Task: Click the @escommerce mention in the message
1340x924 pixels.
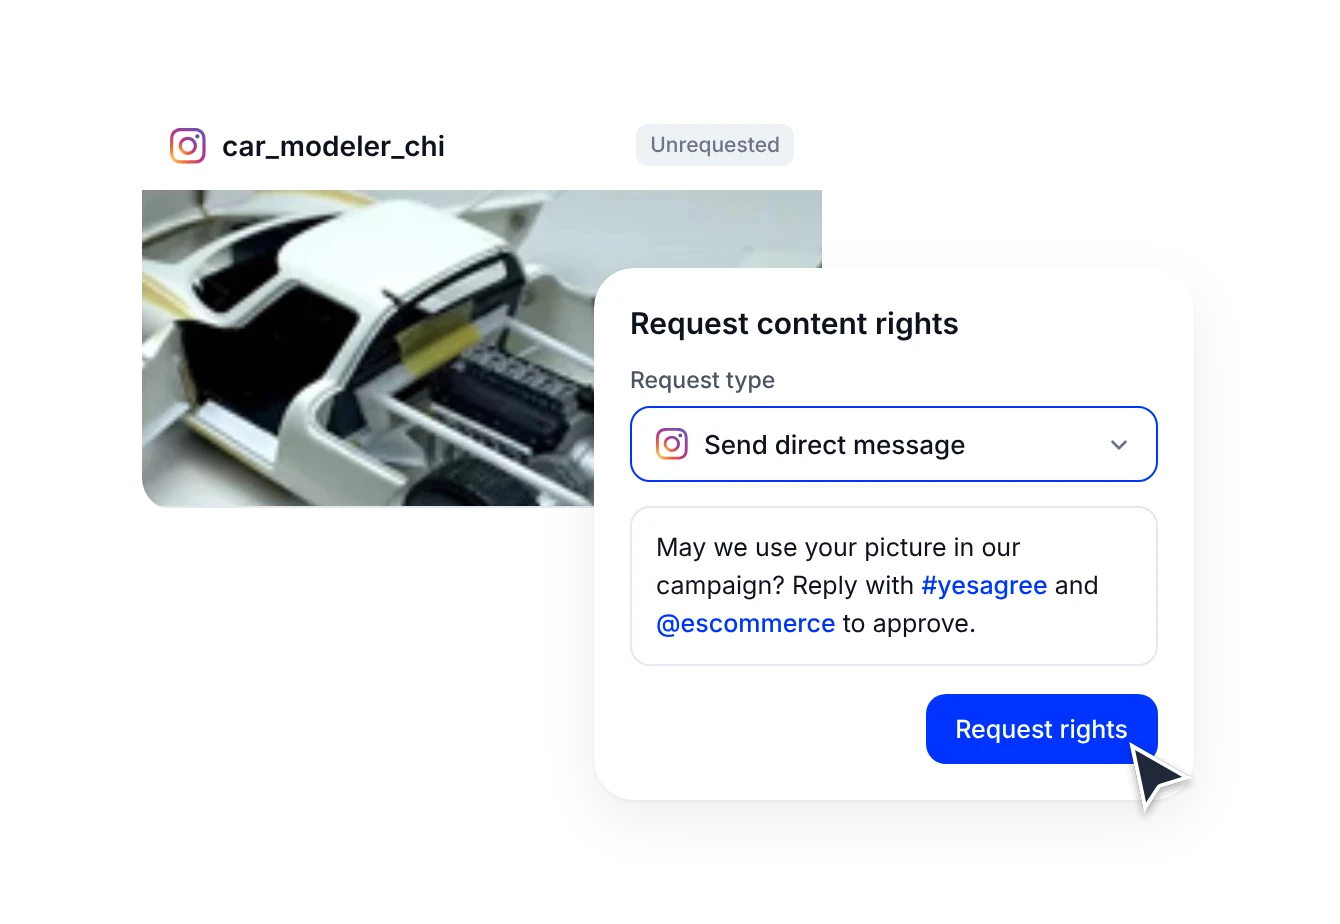Action: click(x=745, y=624)
